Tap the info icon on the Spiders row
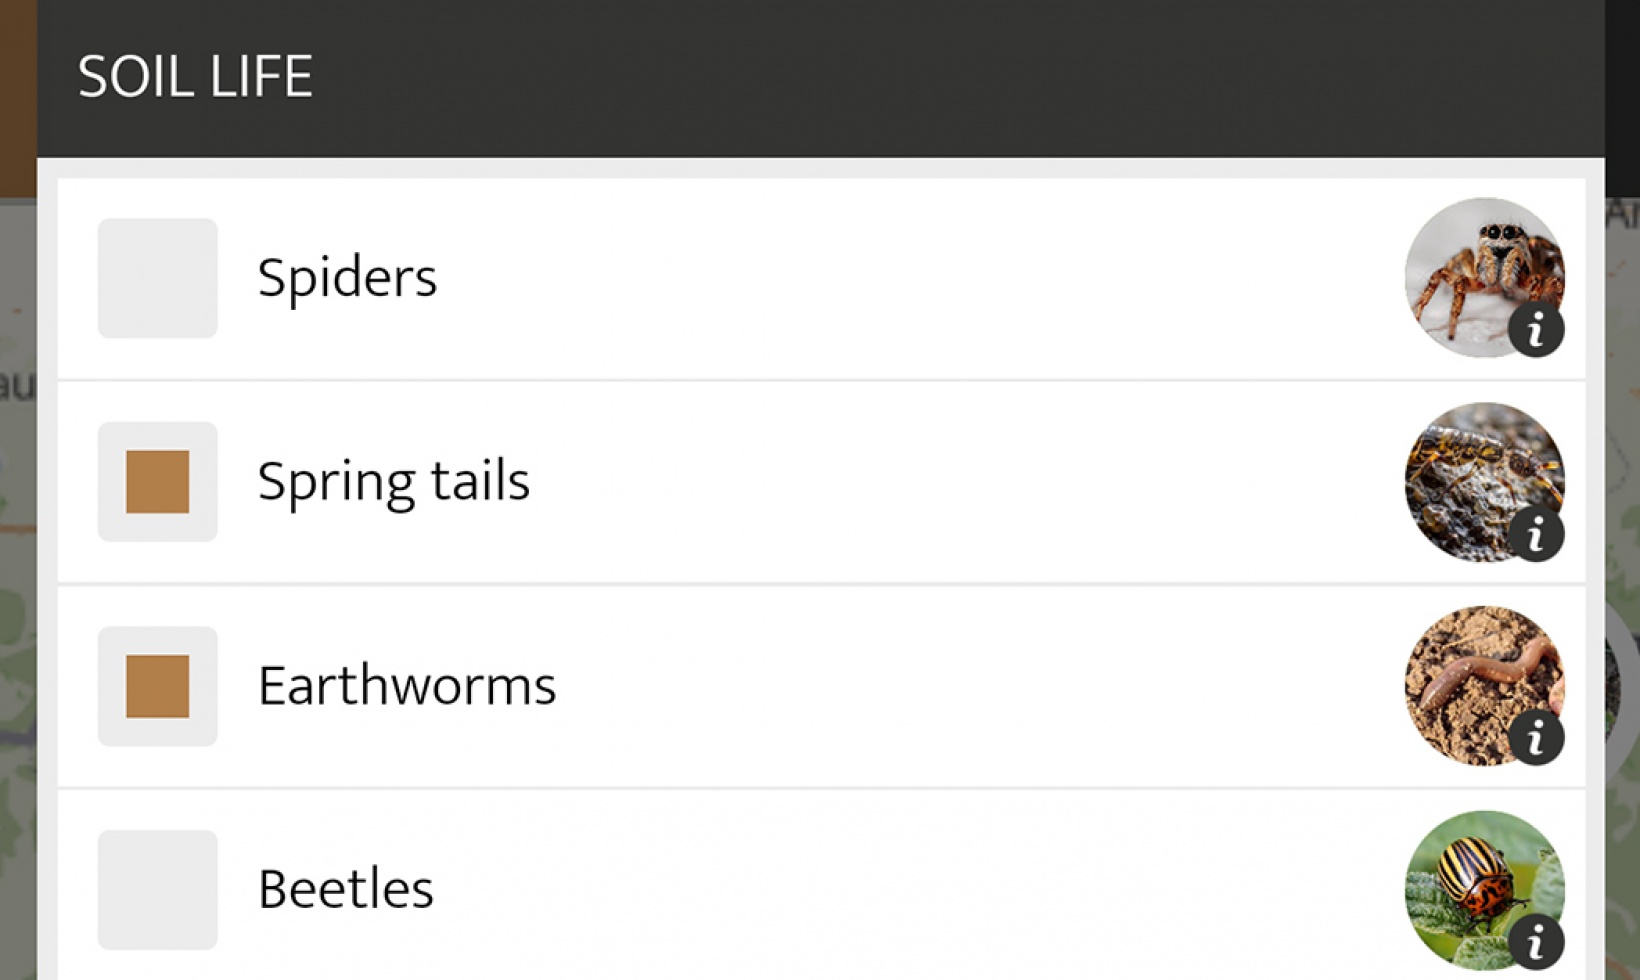The width and height of the screenshot is (1640, 980). point(1537,330)
